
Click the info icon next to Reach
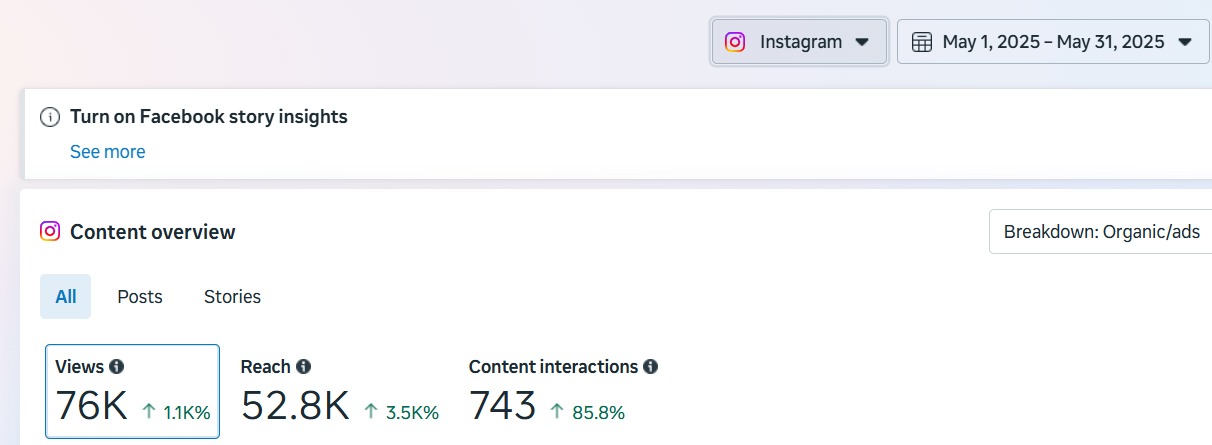(x=303, y=367)
